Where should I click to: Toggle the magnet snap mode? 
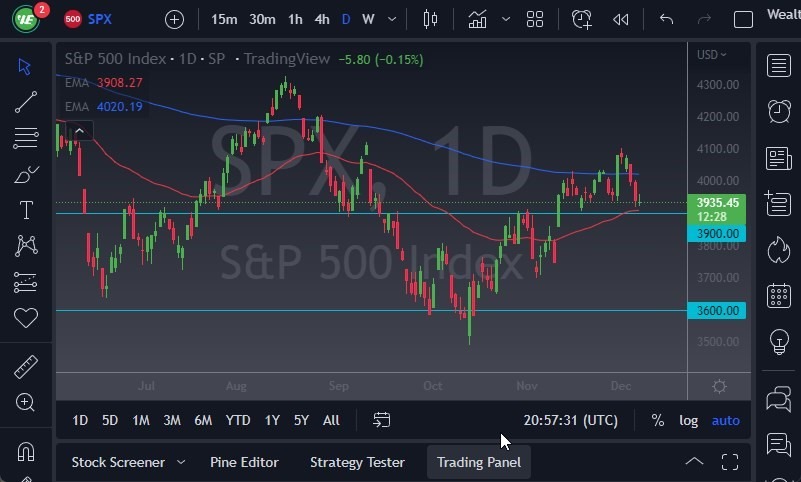[x=26, y=451]
